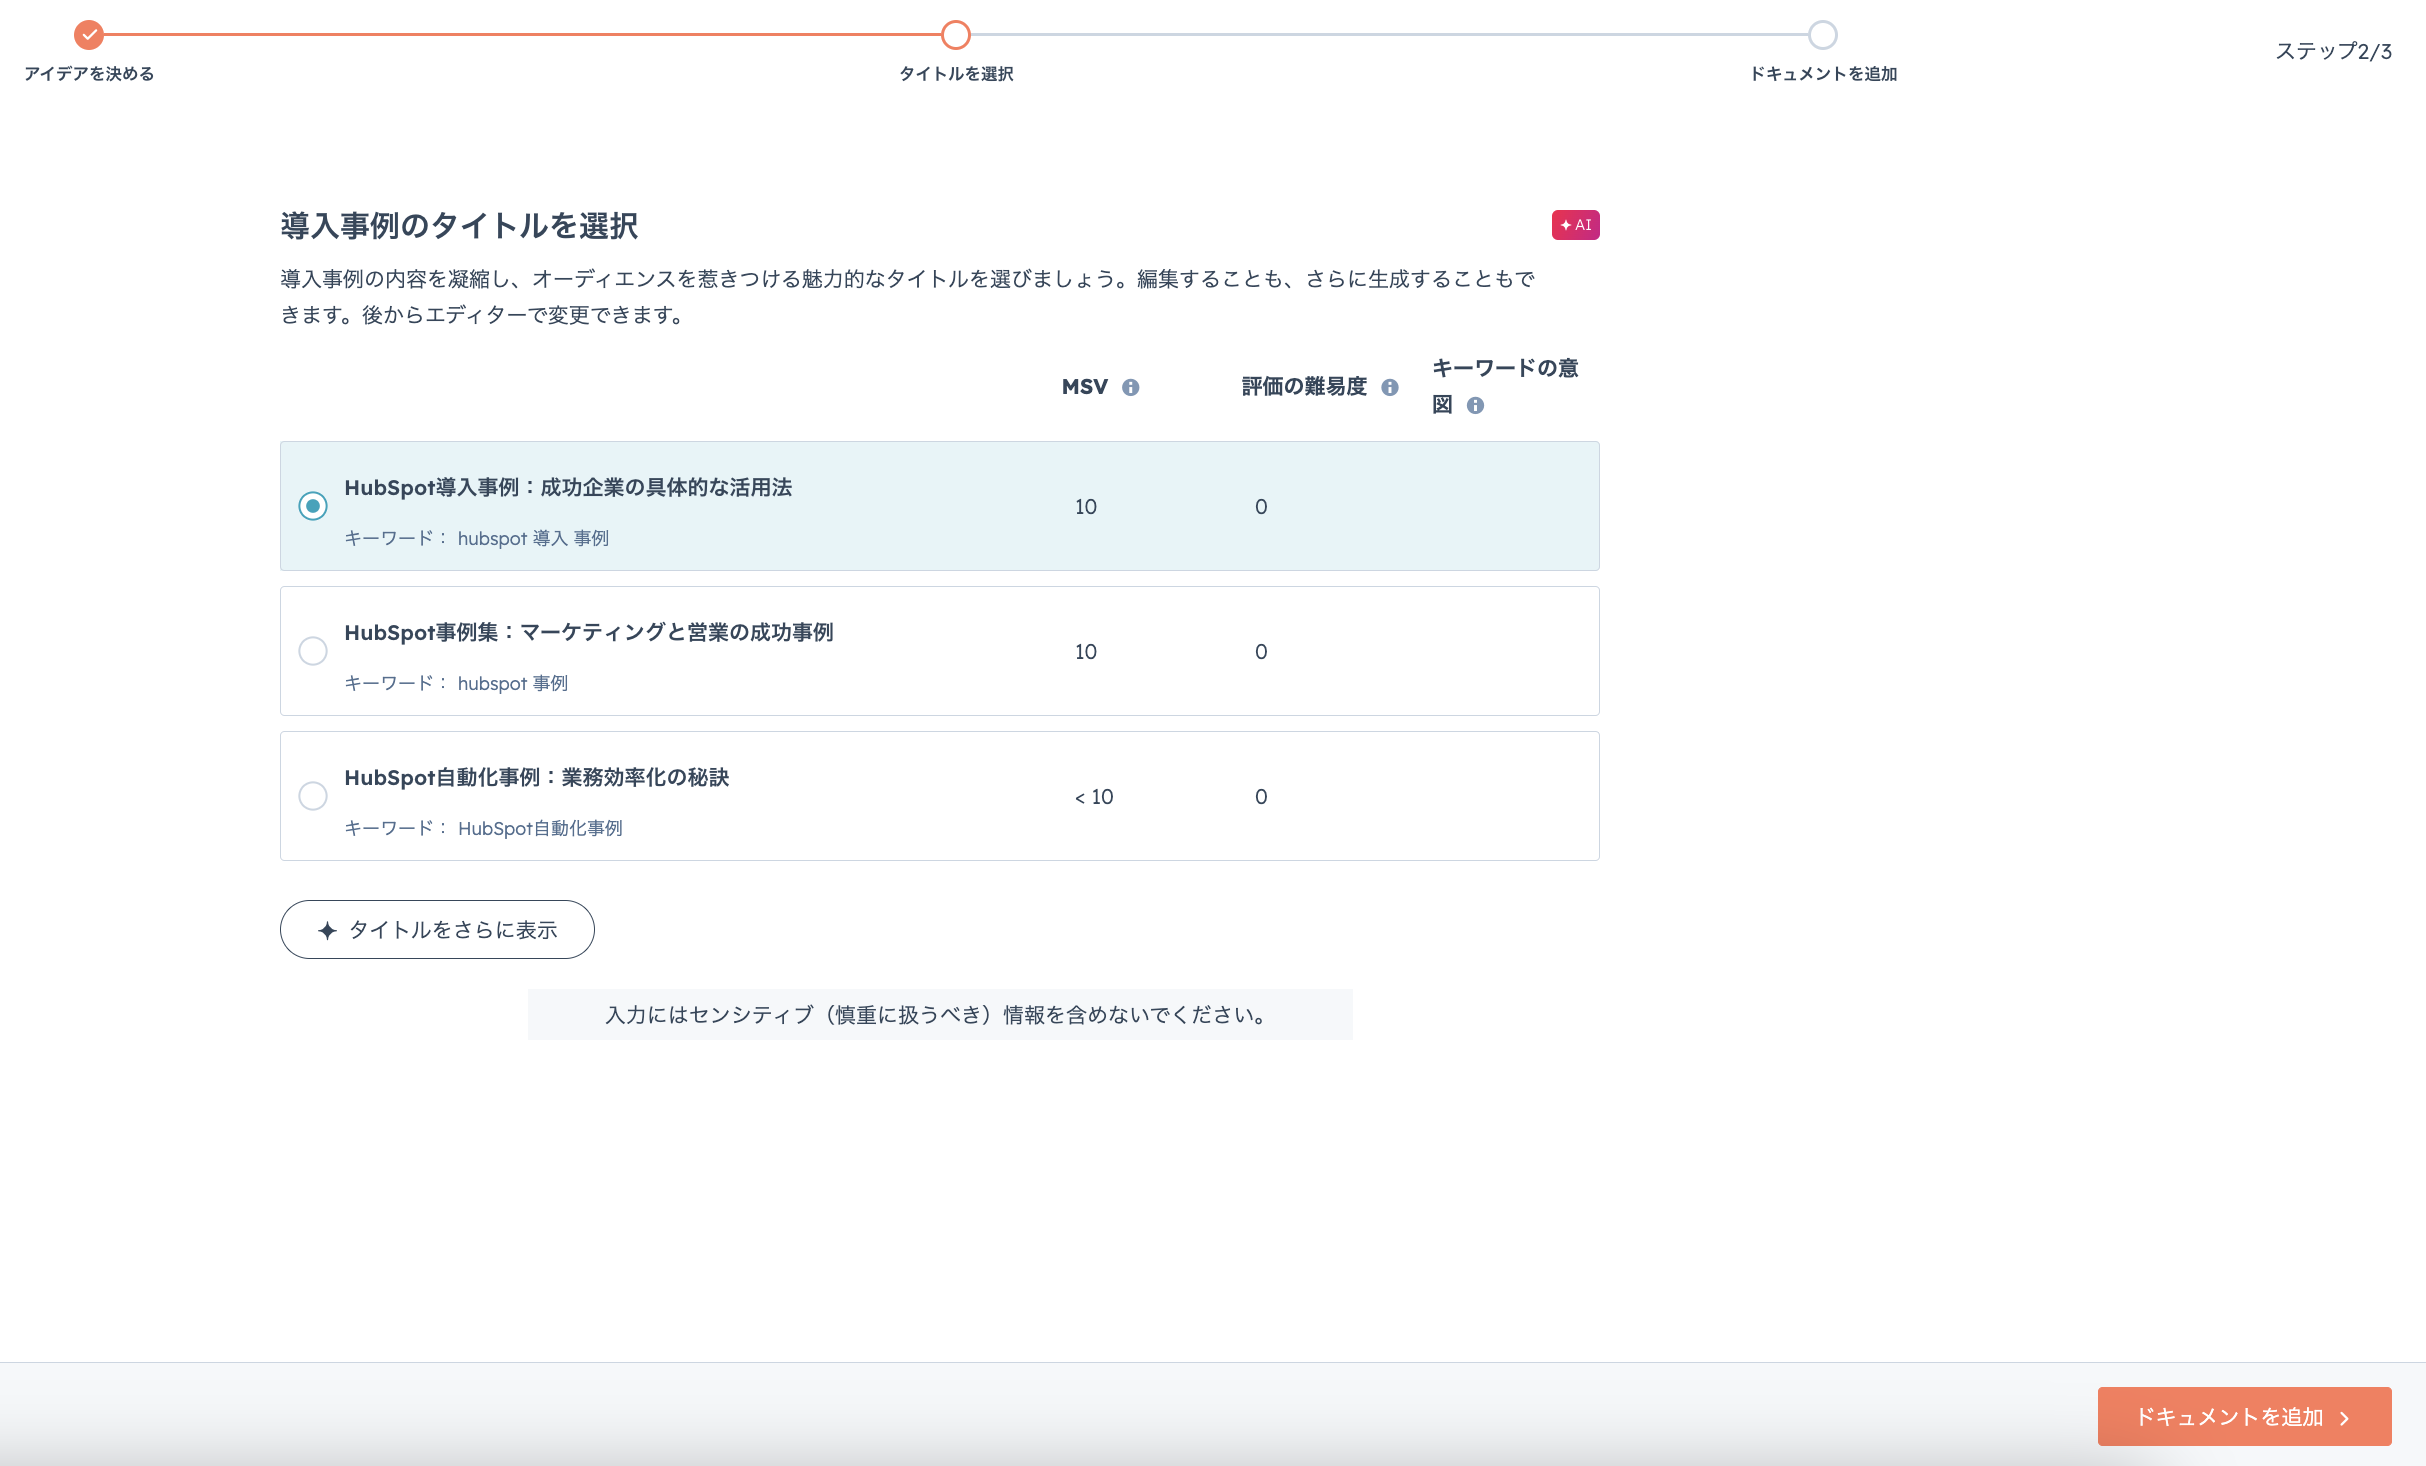Click the キーワードの意図 column header

coord(1505,386)
